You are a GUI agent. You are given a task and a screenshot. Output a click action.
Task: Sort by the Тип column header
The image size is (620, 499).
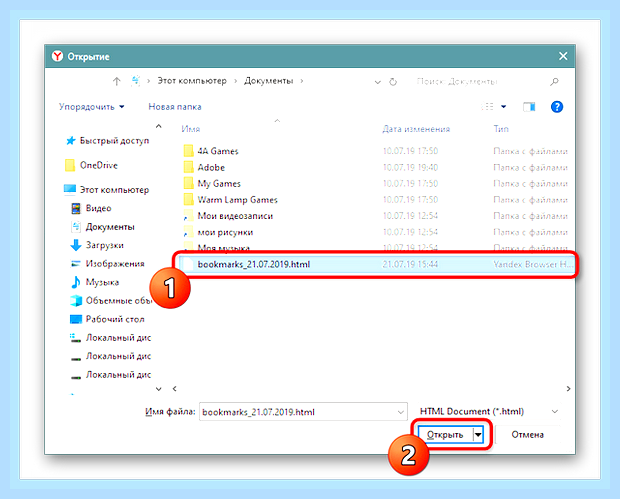(x=501, y=129)
